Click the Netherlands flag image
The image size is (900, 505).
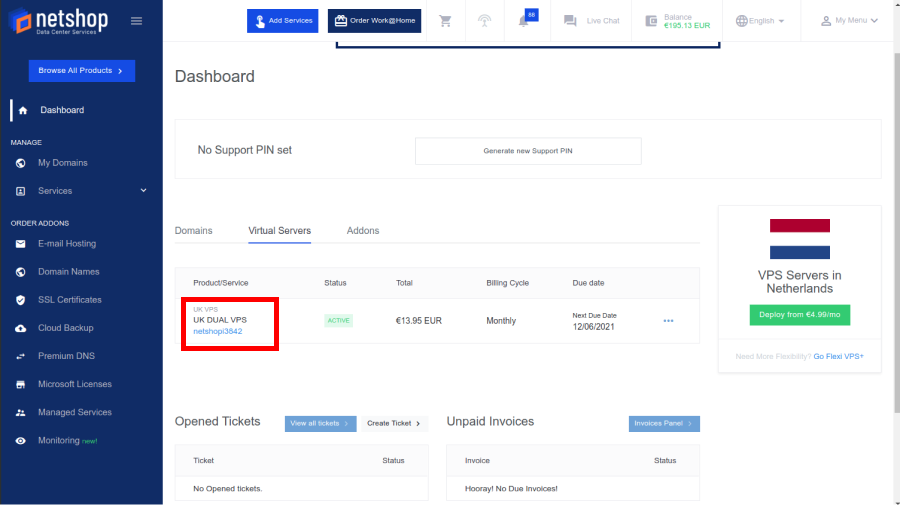pos(800,239)
